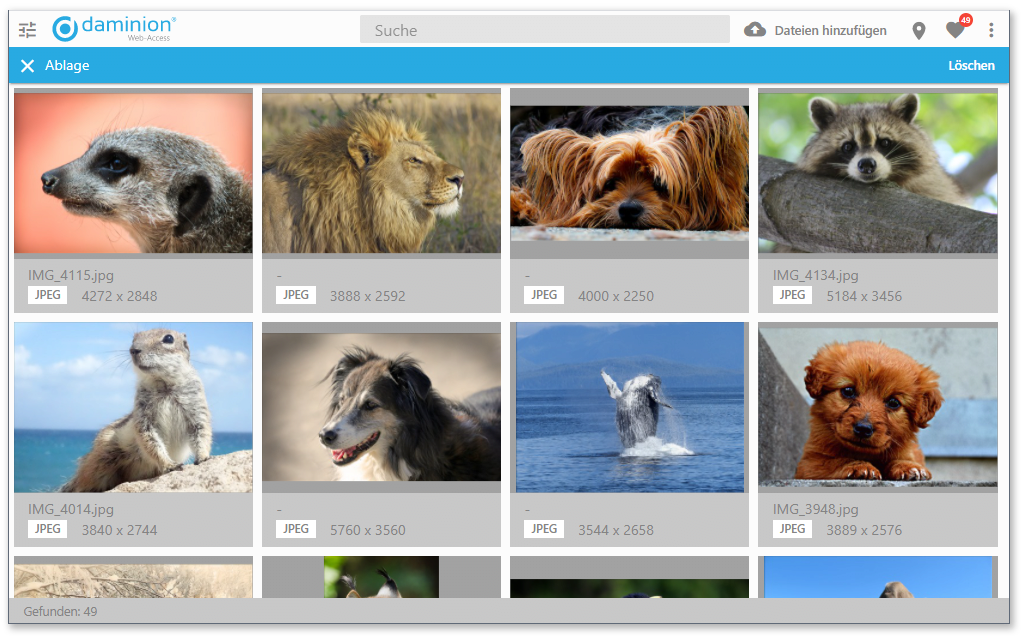1028x641 pixels.
Task: Open the red puppy thumbnail IMG_3948.jpg
Action: point(877,407)
